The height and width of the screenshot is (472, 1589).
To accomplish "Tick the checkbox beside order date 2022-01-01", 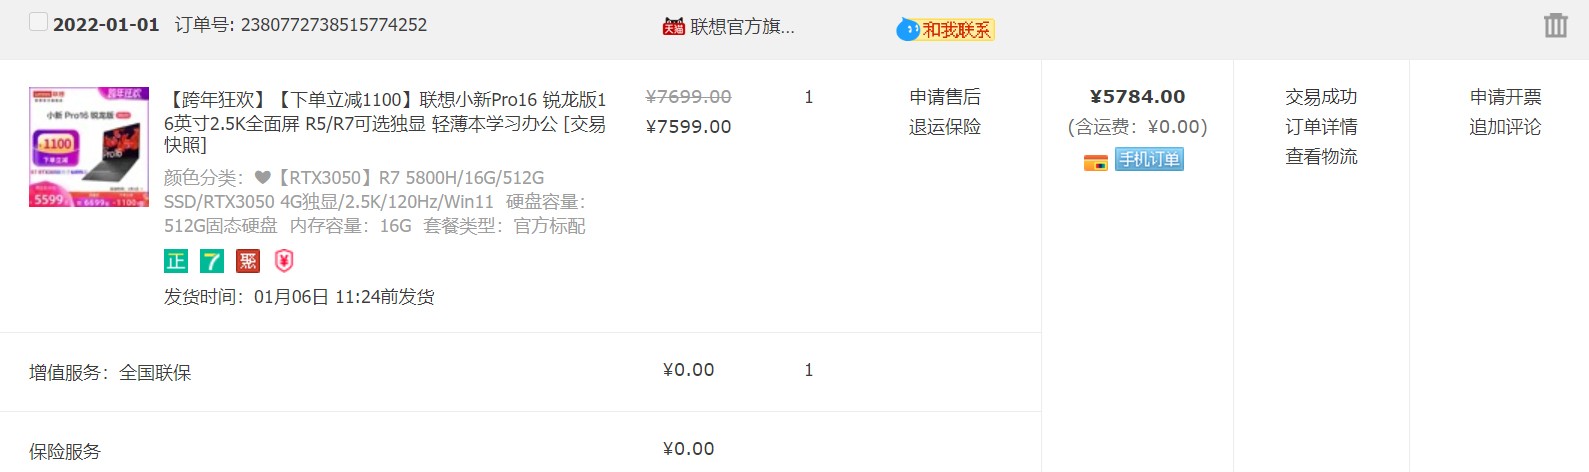I will [x=38, y=22].
